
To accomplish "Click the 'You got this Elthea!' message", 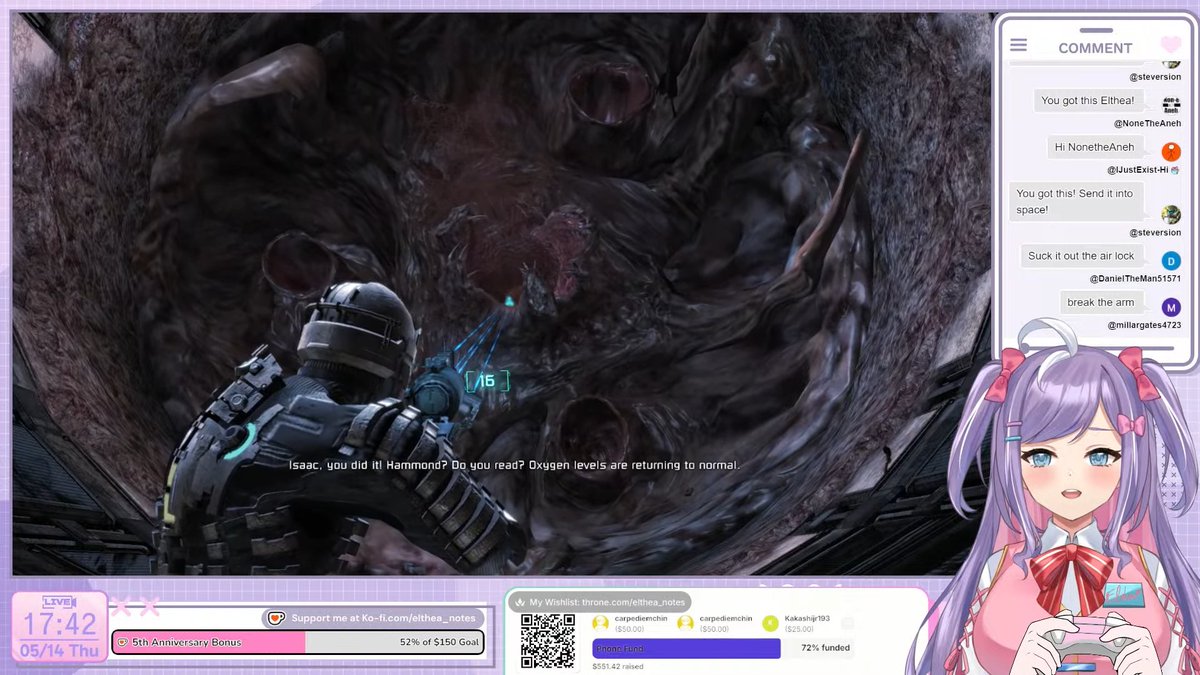I will 1087,100.
